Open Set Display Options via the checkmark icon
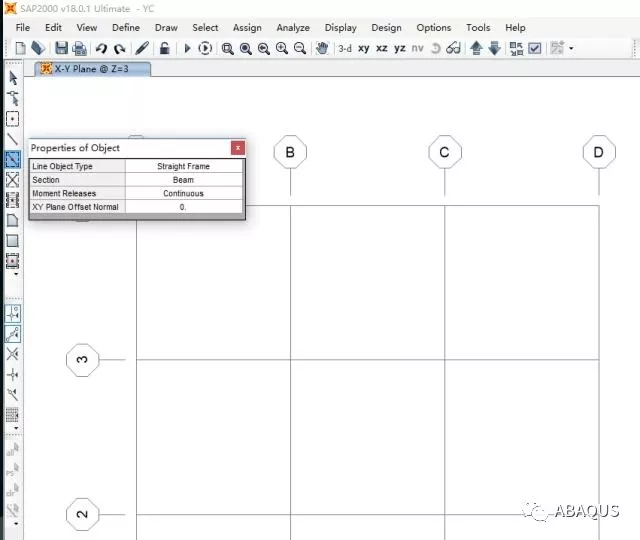This screenshot has width=640, height=540. pyautogui.click(x=535, y=49)
